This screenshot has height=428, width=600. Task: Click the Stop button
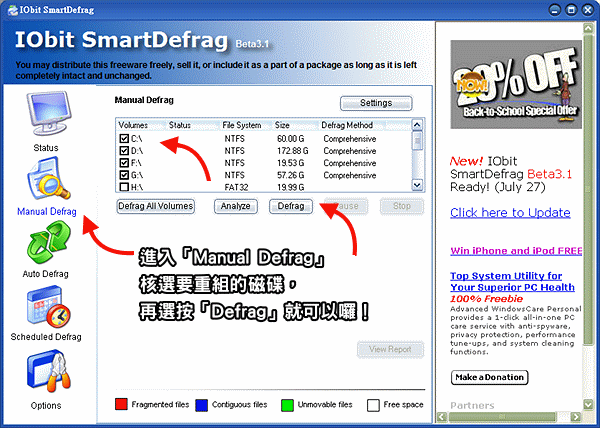point(402,206)
